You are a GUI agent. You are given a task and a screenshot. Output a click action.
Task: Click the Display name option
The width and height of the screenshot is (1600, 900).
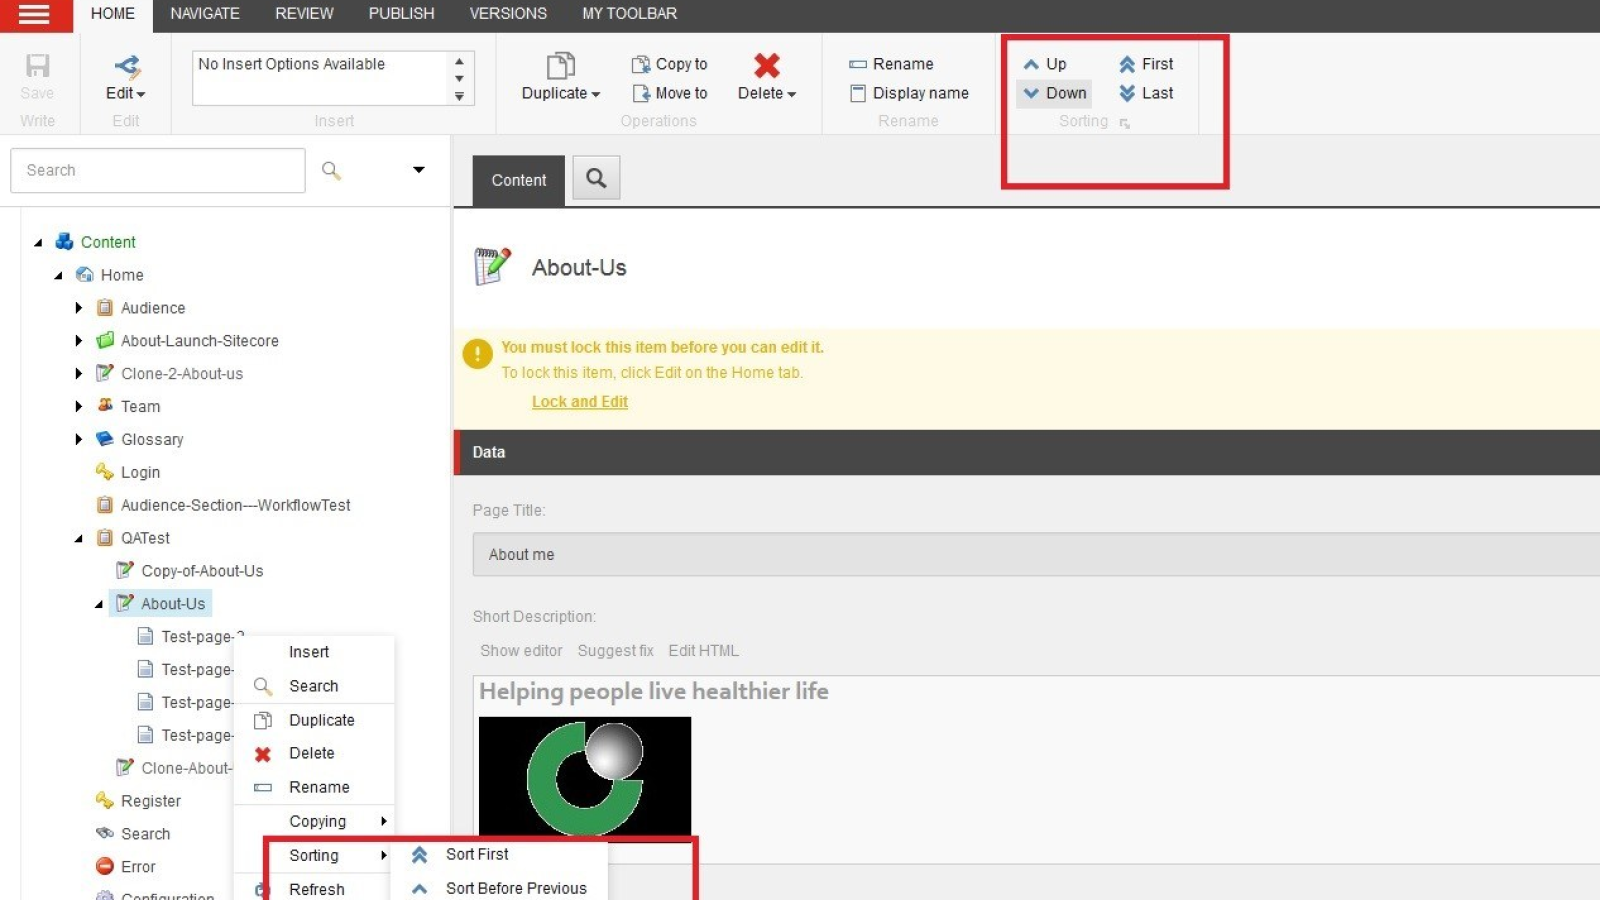tap(909, 93)
